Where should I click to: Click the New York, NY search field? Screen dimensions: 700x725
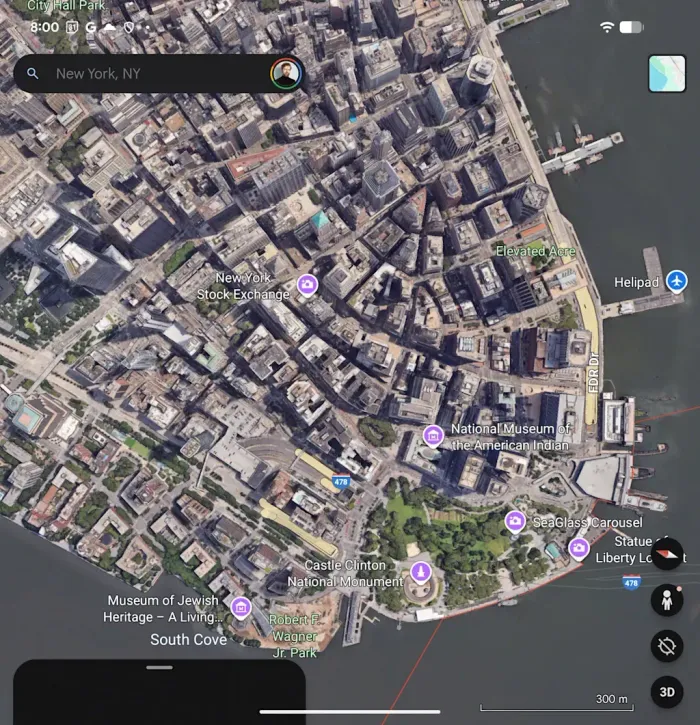pyautogui.click(x=150, y=74)
